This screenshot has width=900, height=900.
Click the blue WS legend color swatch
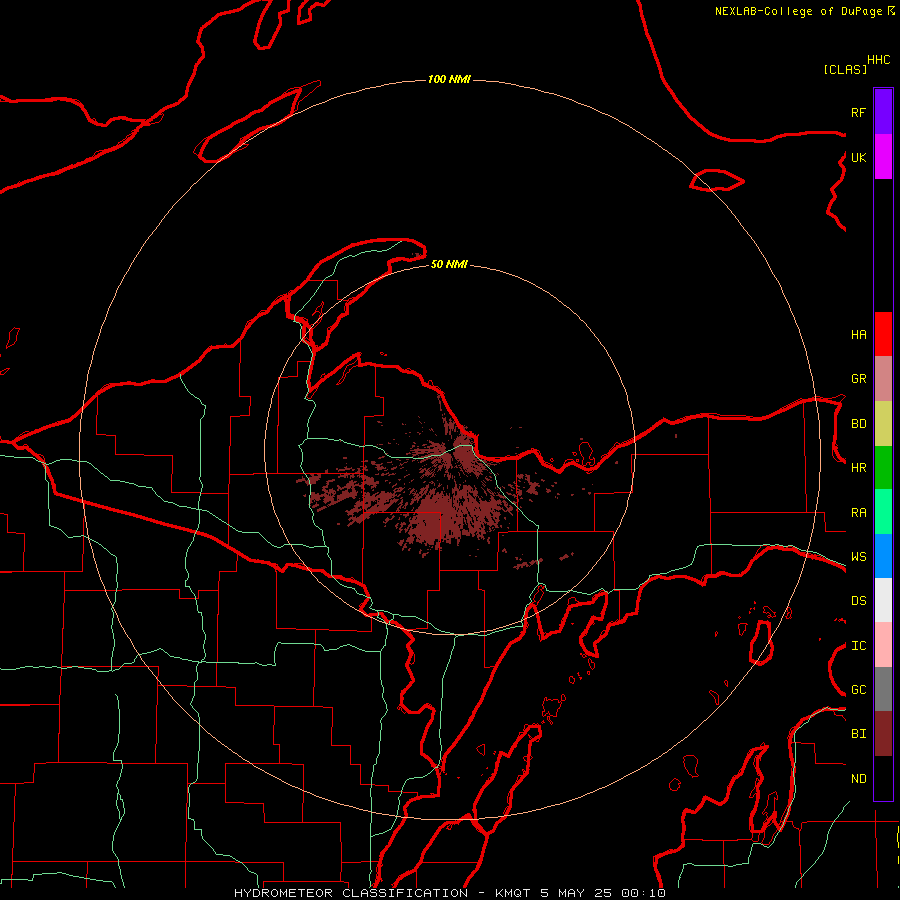(883, 556)
